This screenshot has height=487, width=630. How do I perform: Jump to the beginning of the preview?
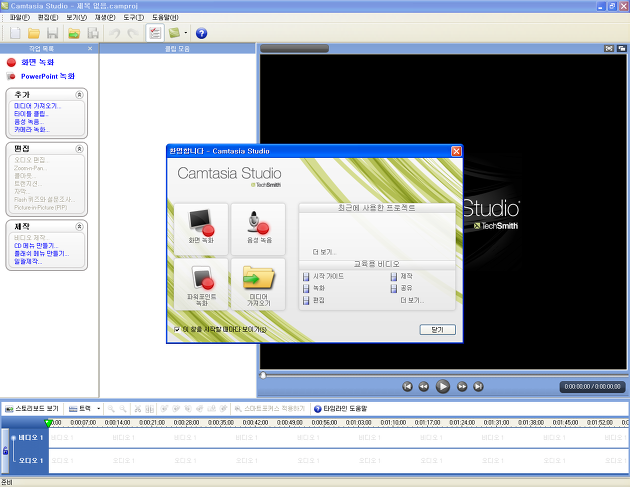point(407,387)
